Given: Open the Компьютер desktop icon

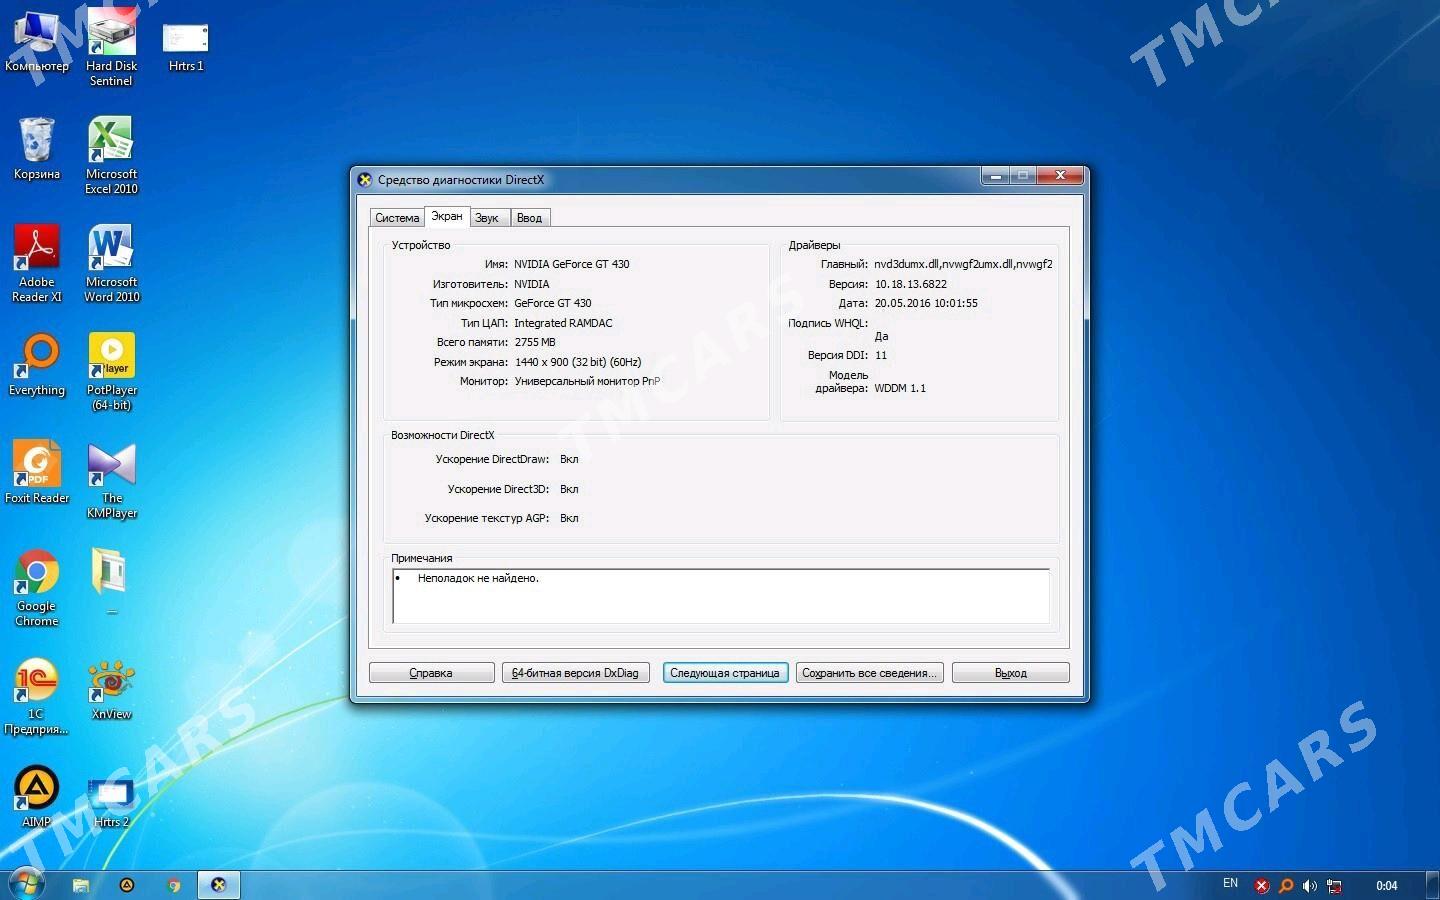Looking at the screenshot, I should coord(37,40).
